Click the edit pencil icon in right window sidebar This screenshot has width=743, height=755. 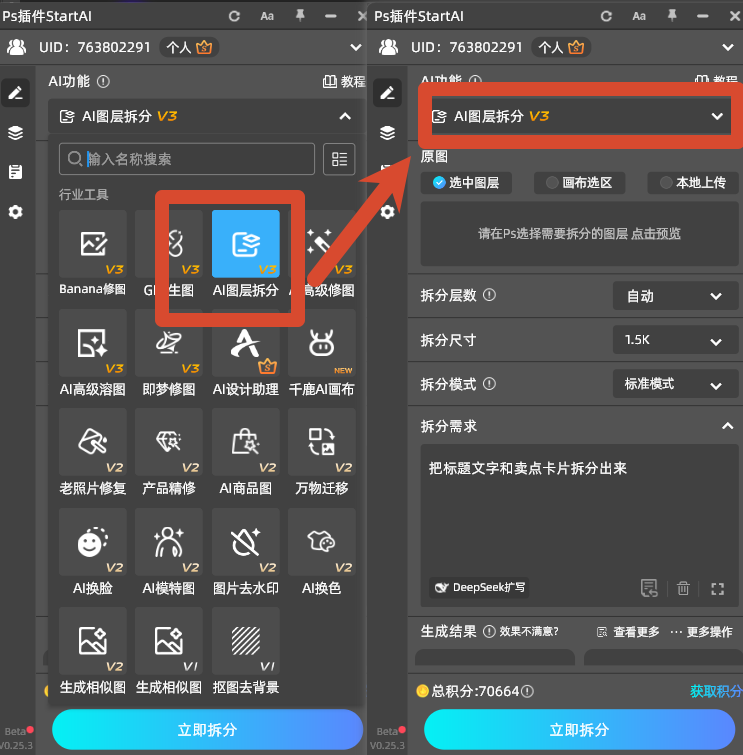click(x=387, y=92)
